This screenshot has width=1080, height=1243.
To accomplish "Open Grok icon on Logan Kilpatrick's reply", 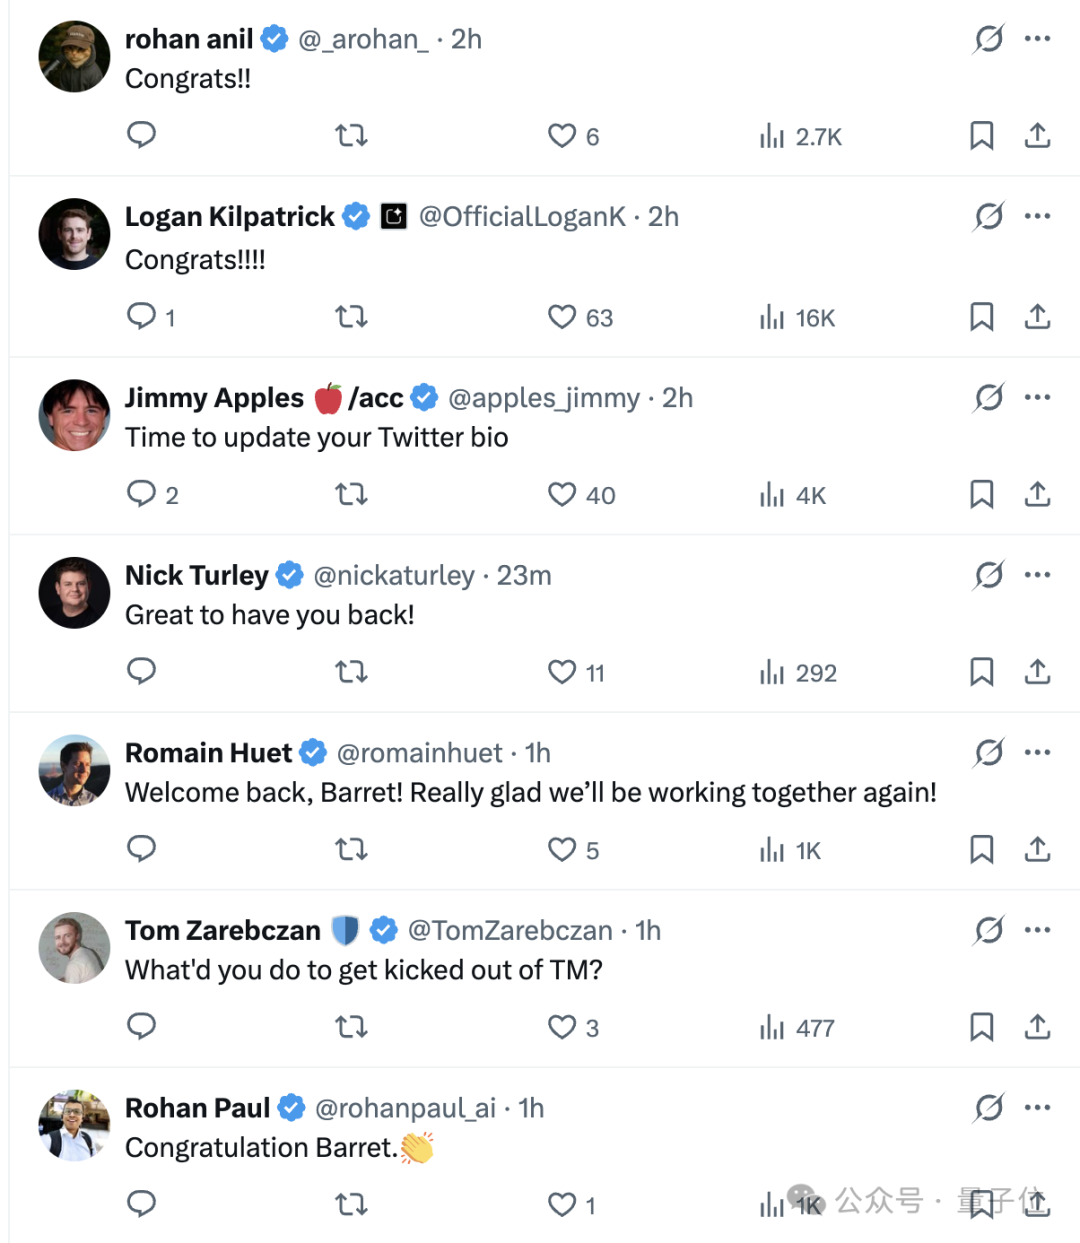I will point(989,216).
